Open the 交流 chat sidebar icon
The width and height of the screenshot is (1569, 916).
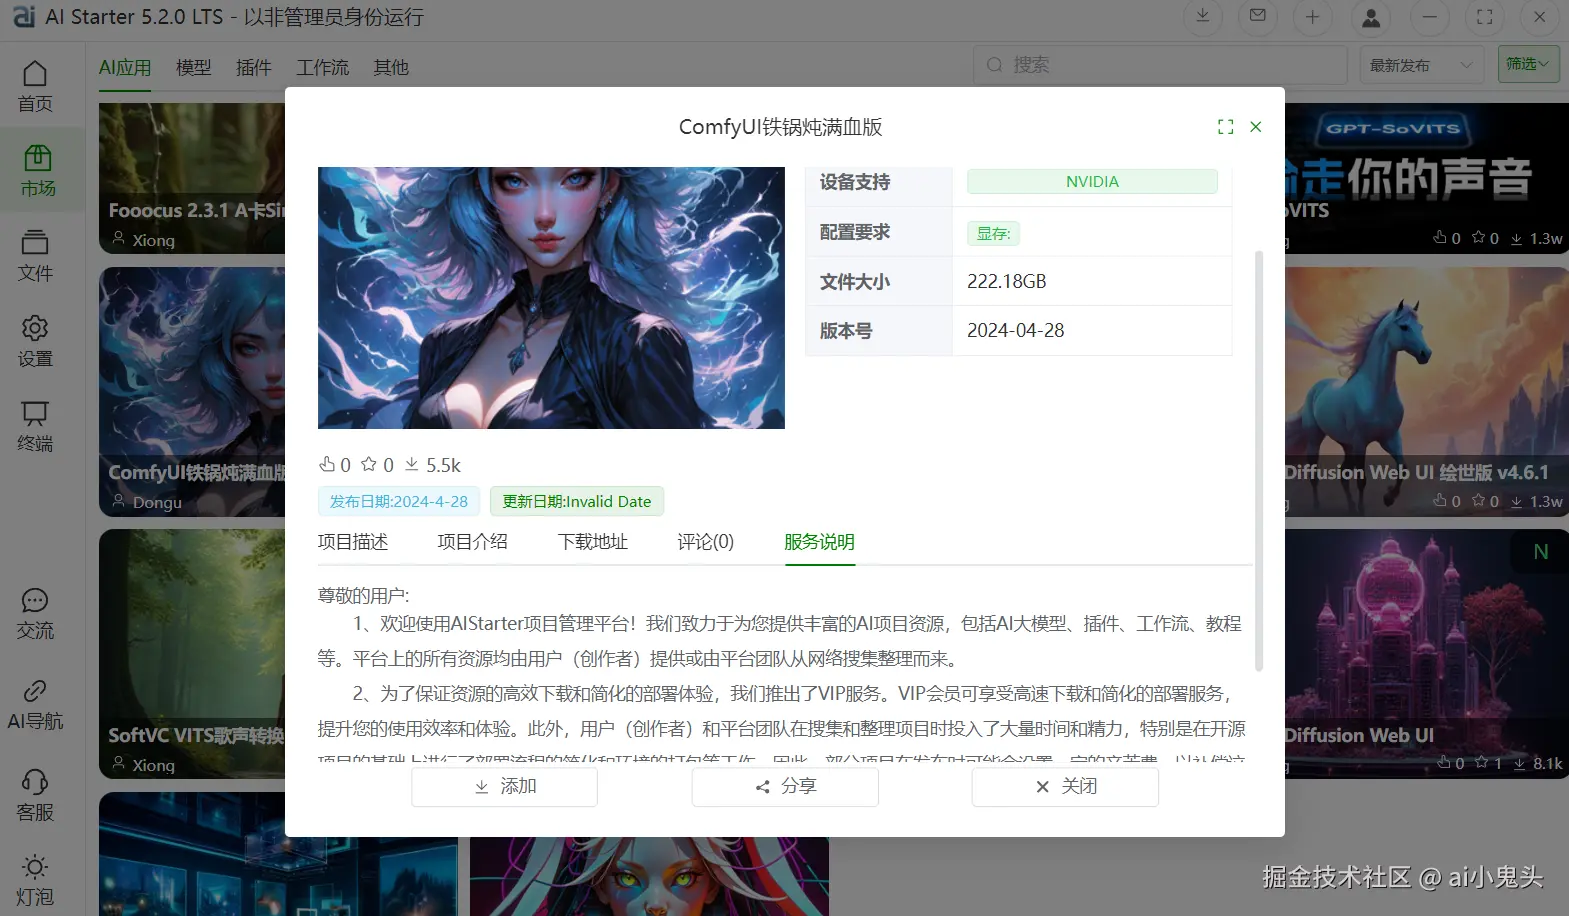36,613
